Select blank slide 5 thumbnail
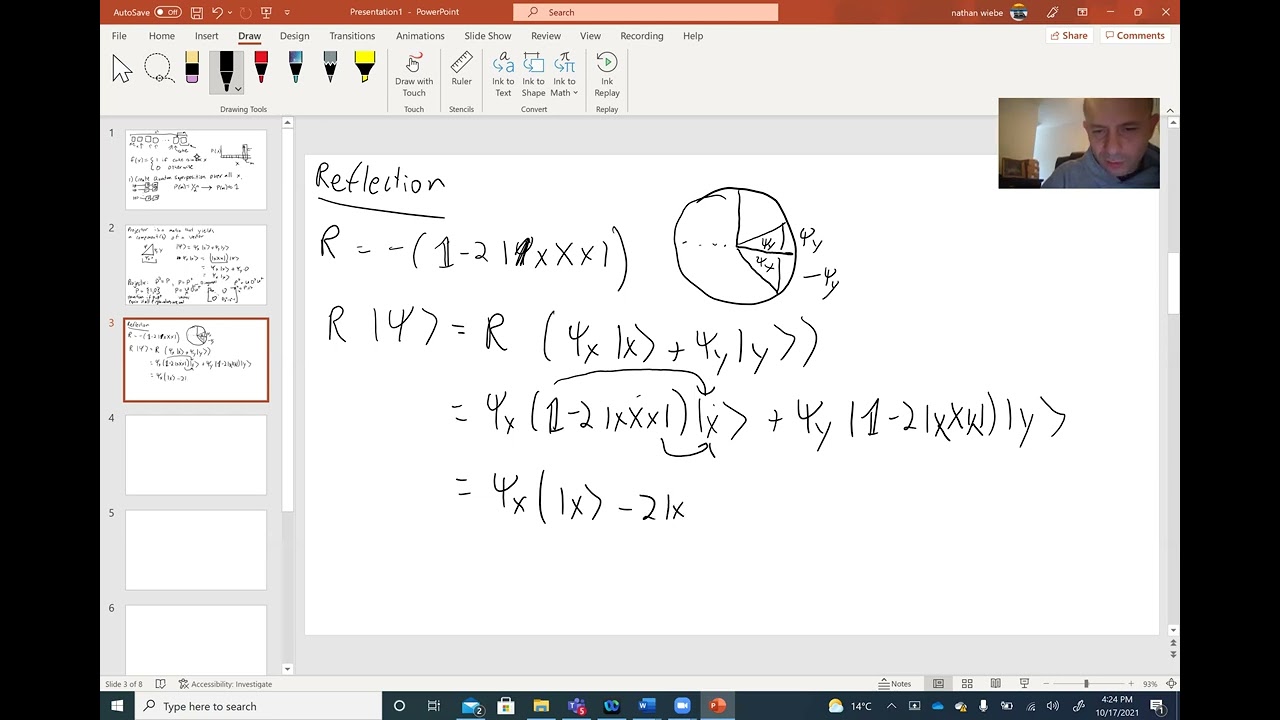The height and width of the screenshot is (720, 1280). 196,550
